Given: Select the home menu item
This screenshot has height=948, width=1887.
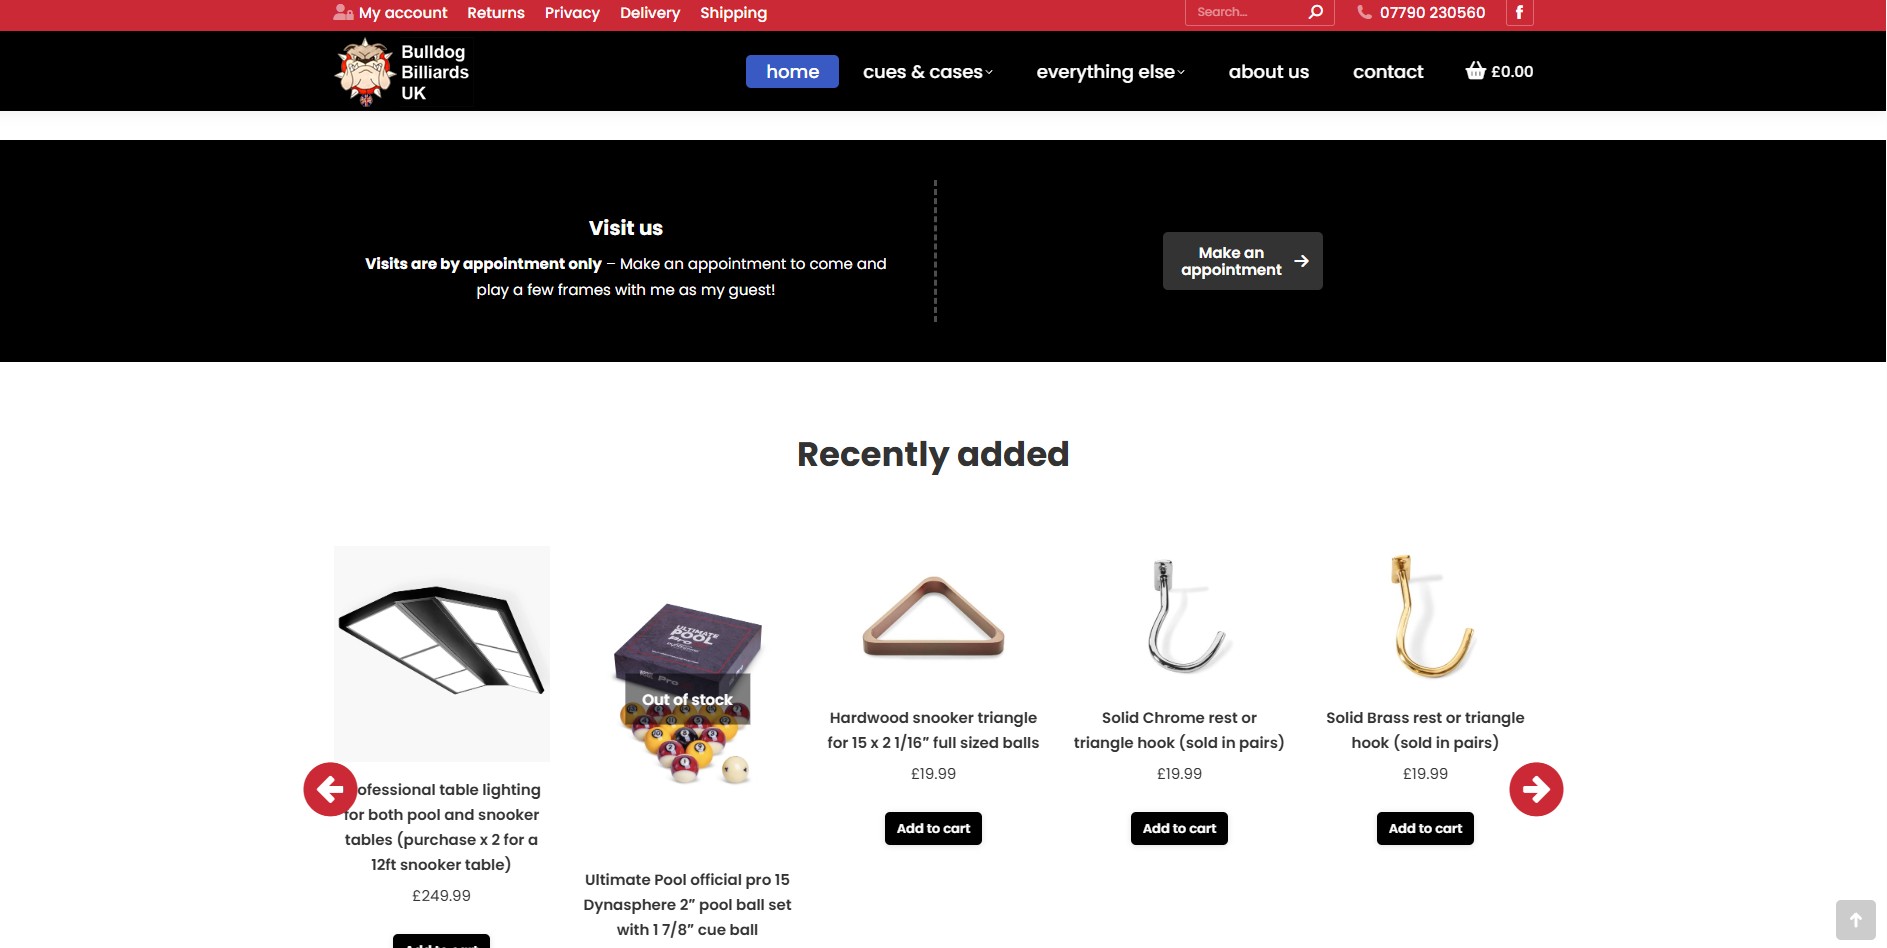Looking at the screenshot, I should tap(792, 72).
